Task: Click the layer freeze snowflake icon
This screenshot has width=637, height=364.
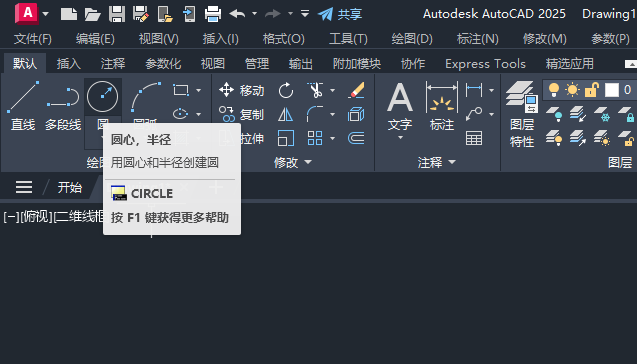Action: [x=602, y=114]
